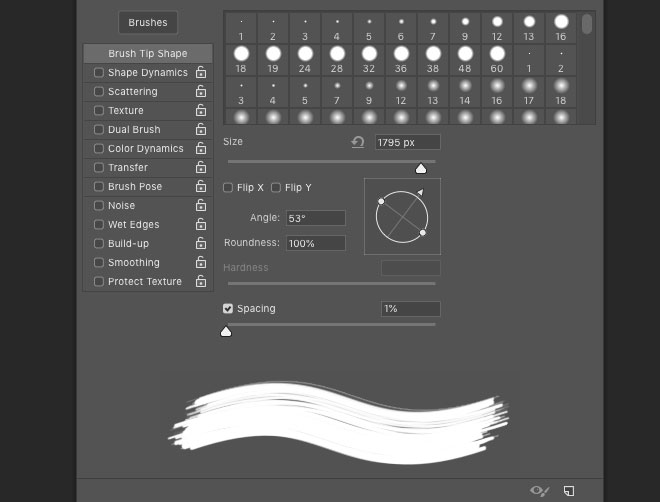The height and width of the screenshot is (502, 660).
Task: Click the lock icon beside Wet Edges
Action: 201,224
